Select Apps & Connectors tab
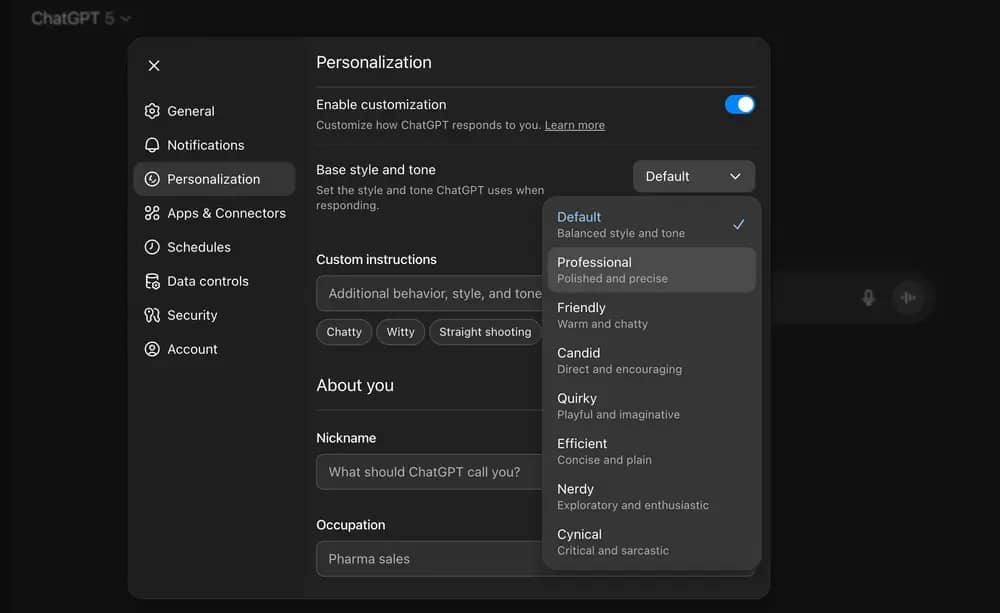Image resolution: width=1000 pixels, height=613 pixels. click(214, 213)
